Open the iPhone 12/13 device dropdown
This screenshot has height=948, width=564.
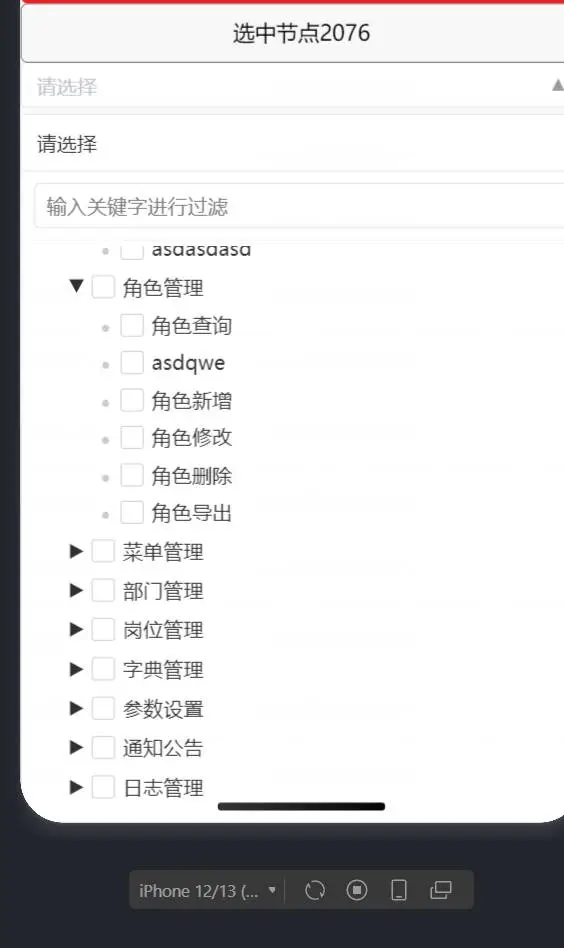tap(207, 891)
